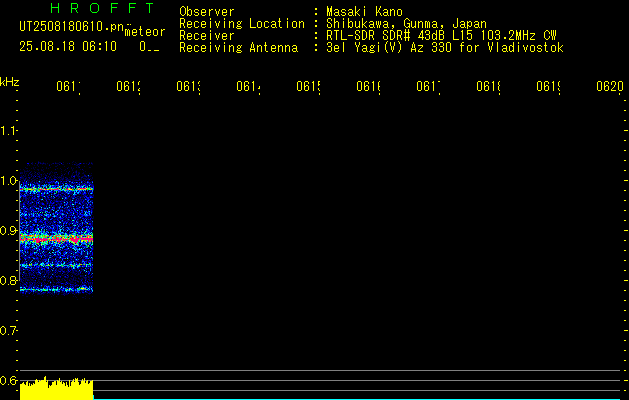Viewport: 629px width, 400px height.
Task: Click the 0615 time marker
Action: coord(308,86)
